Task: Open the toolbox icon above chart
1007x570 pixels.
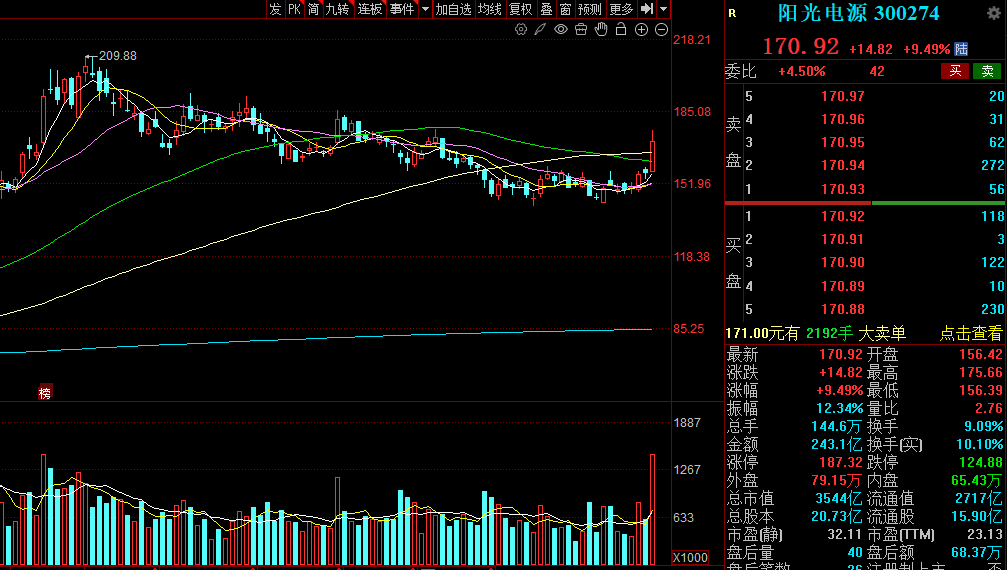Action: (x=580, y=30)
